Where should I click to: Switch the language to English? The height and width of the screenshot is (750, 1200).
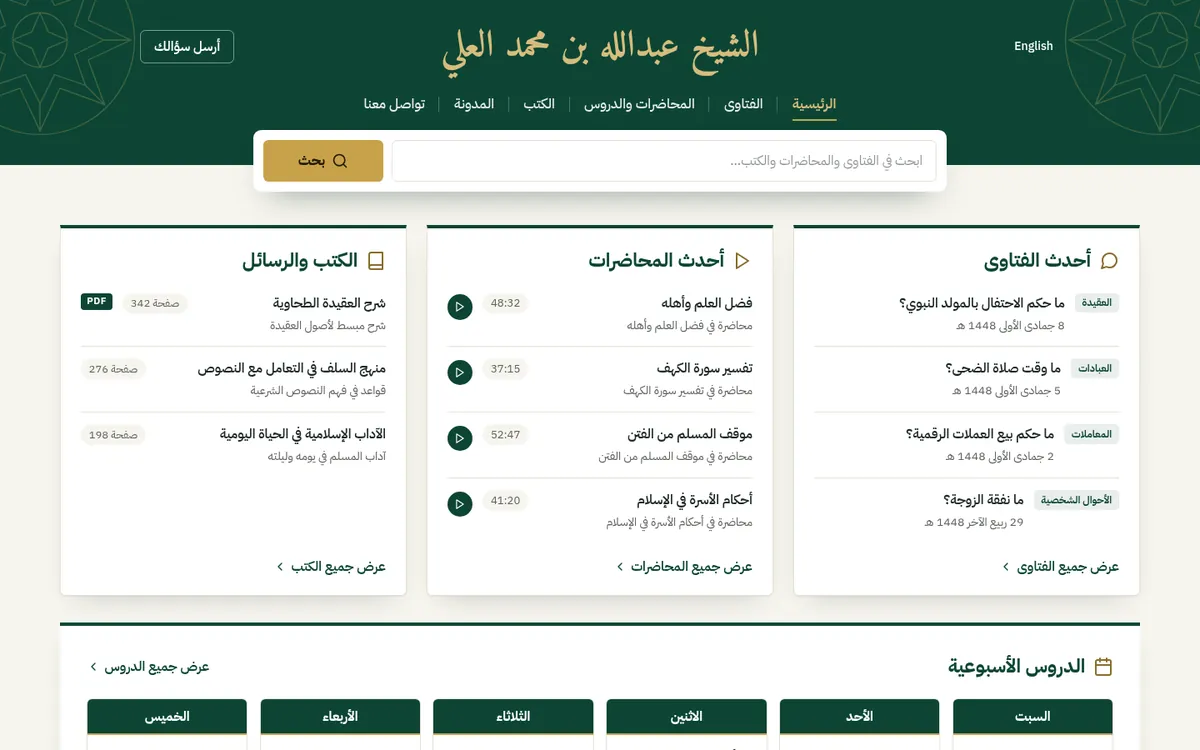tap(1033, 46)
